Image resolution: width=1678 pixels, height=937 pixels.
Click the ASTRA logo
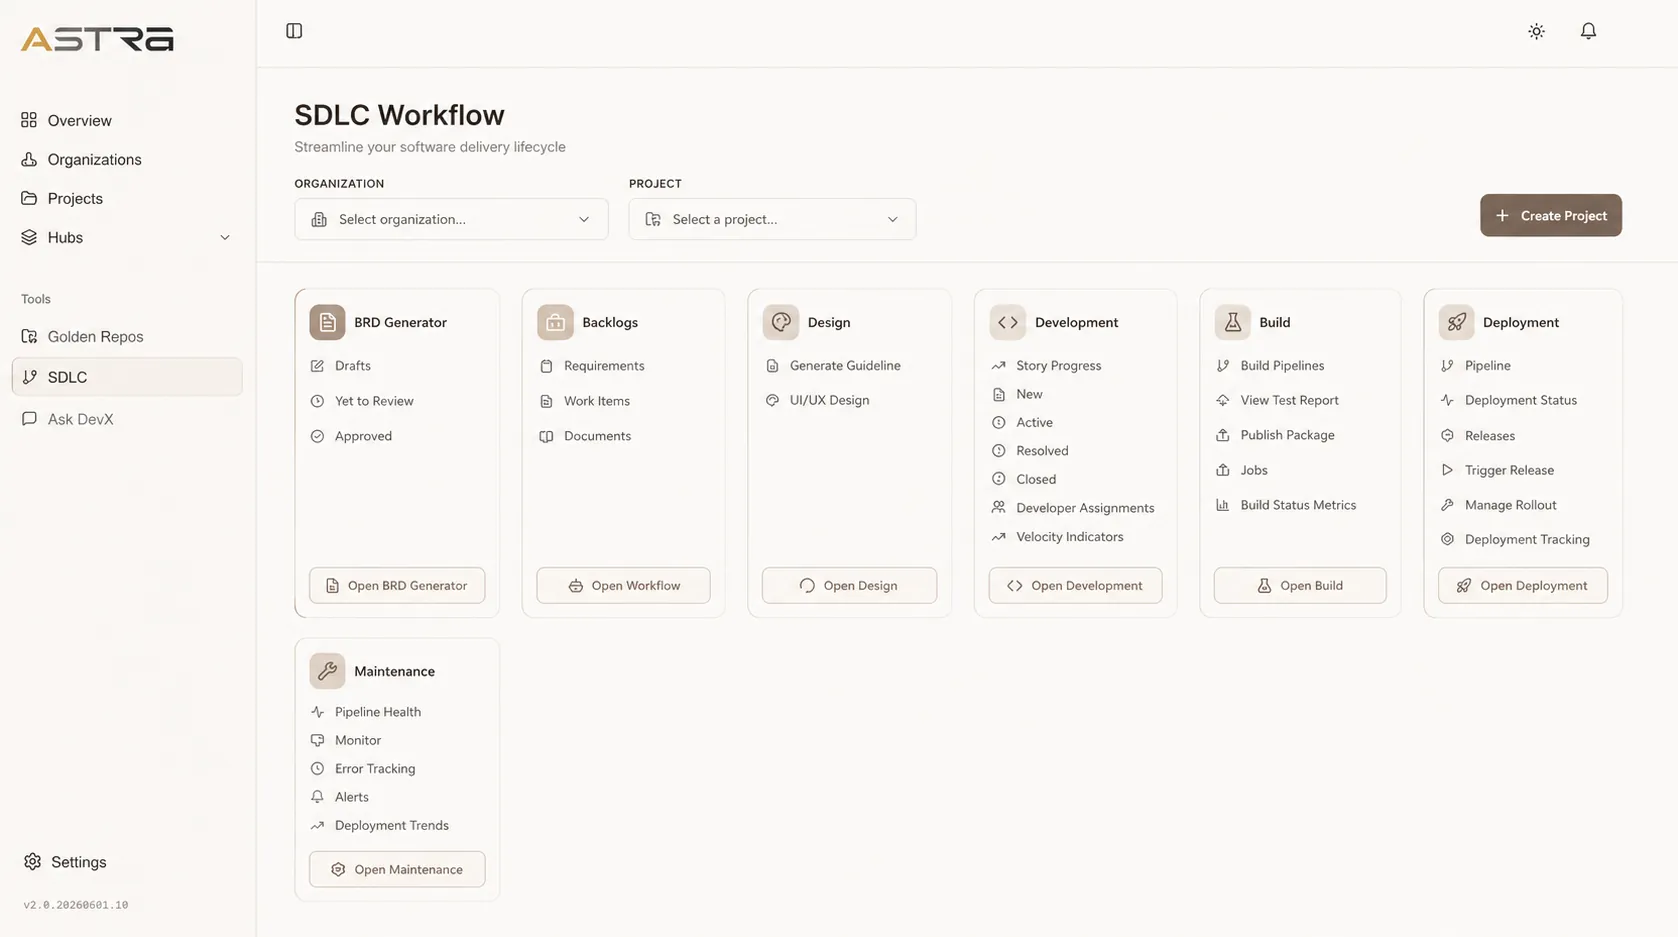tap(97, 39)
